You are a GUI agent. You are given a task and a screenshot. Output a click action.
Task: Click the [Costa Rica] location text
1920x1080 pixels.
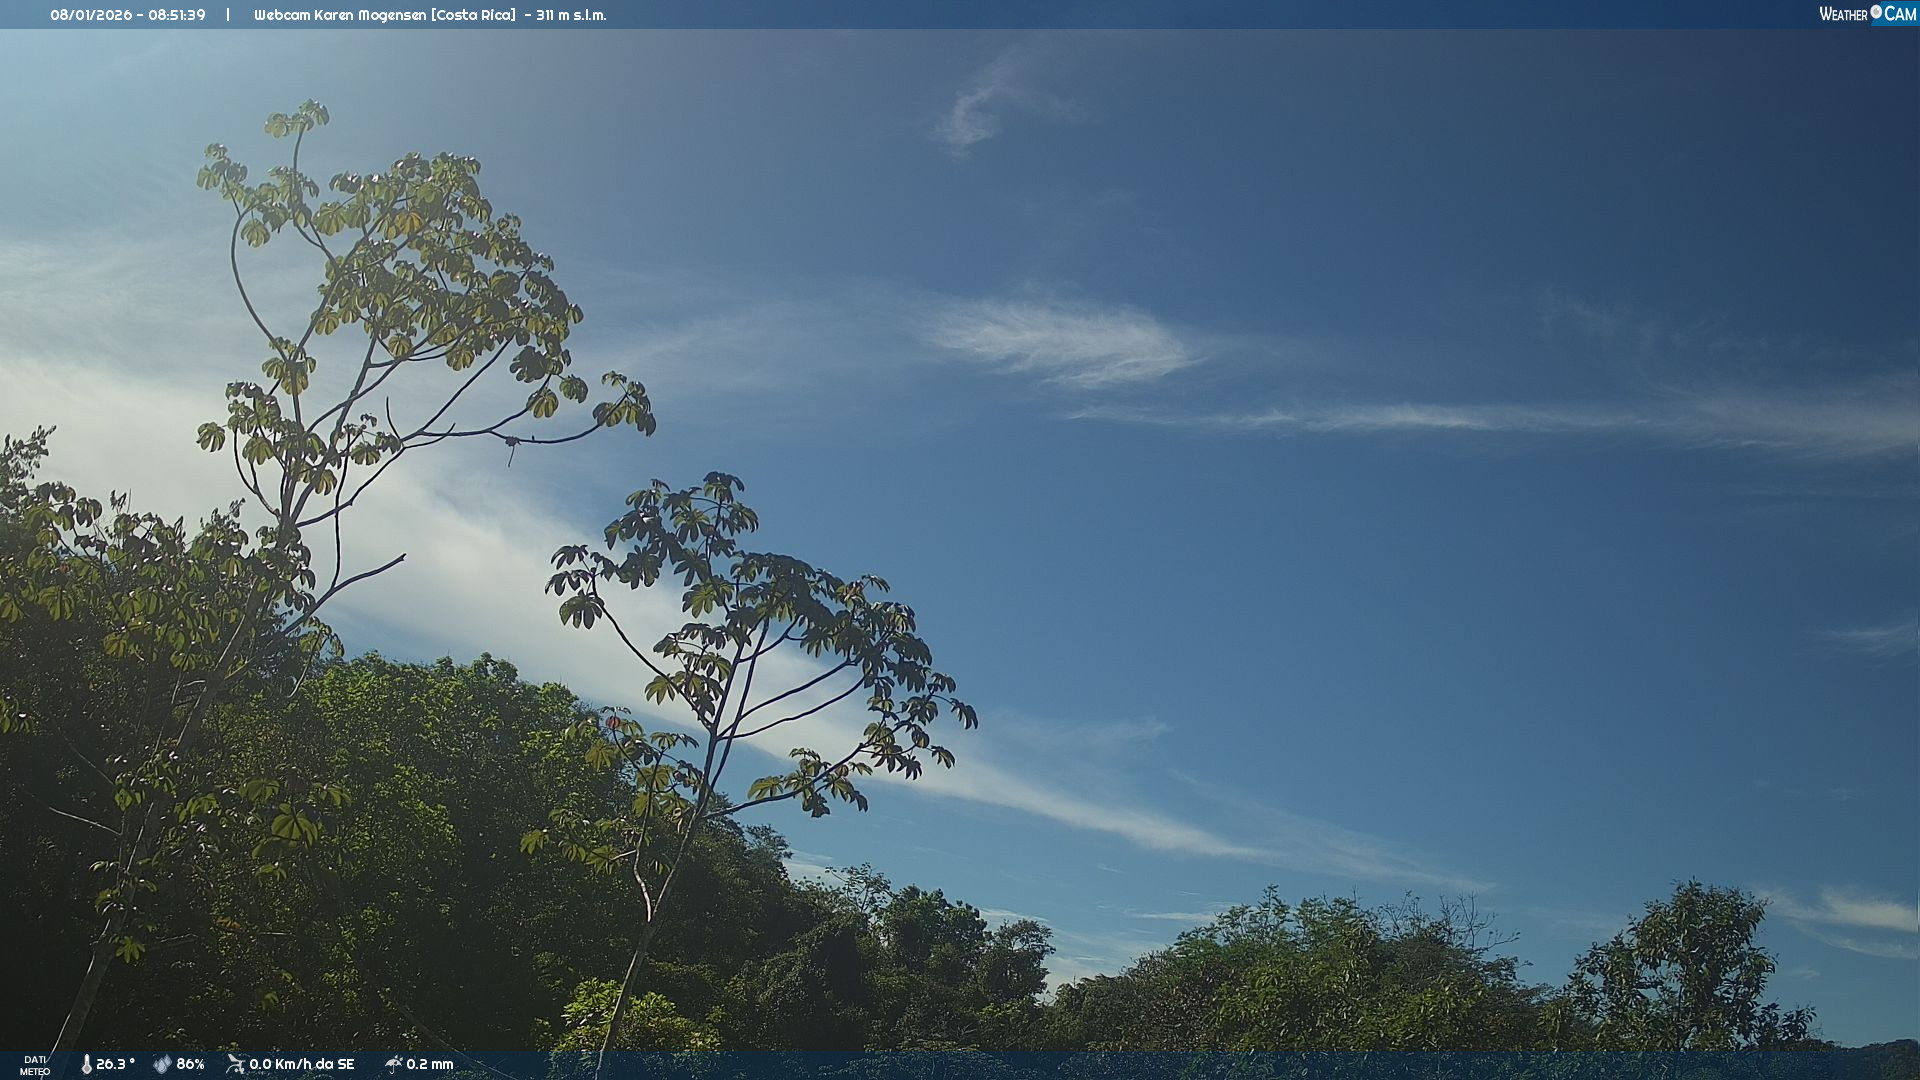(x=473, y=15)
